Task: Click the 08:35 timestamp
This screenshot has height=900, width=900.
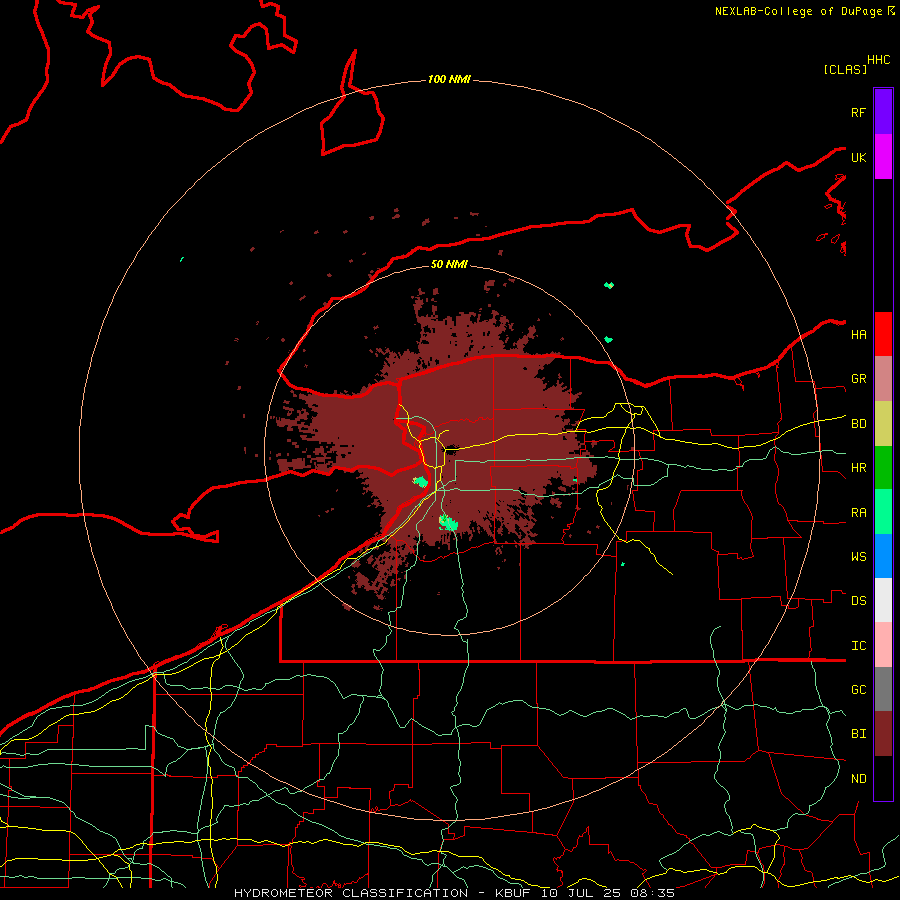Action: pos(652,893)
